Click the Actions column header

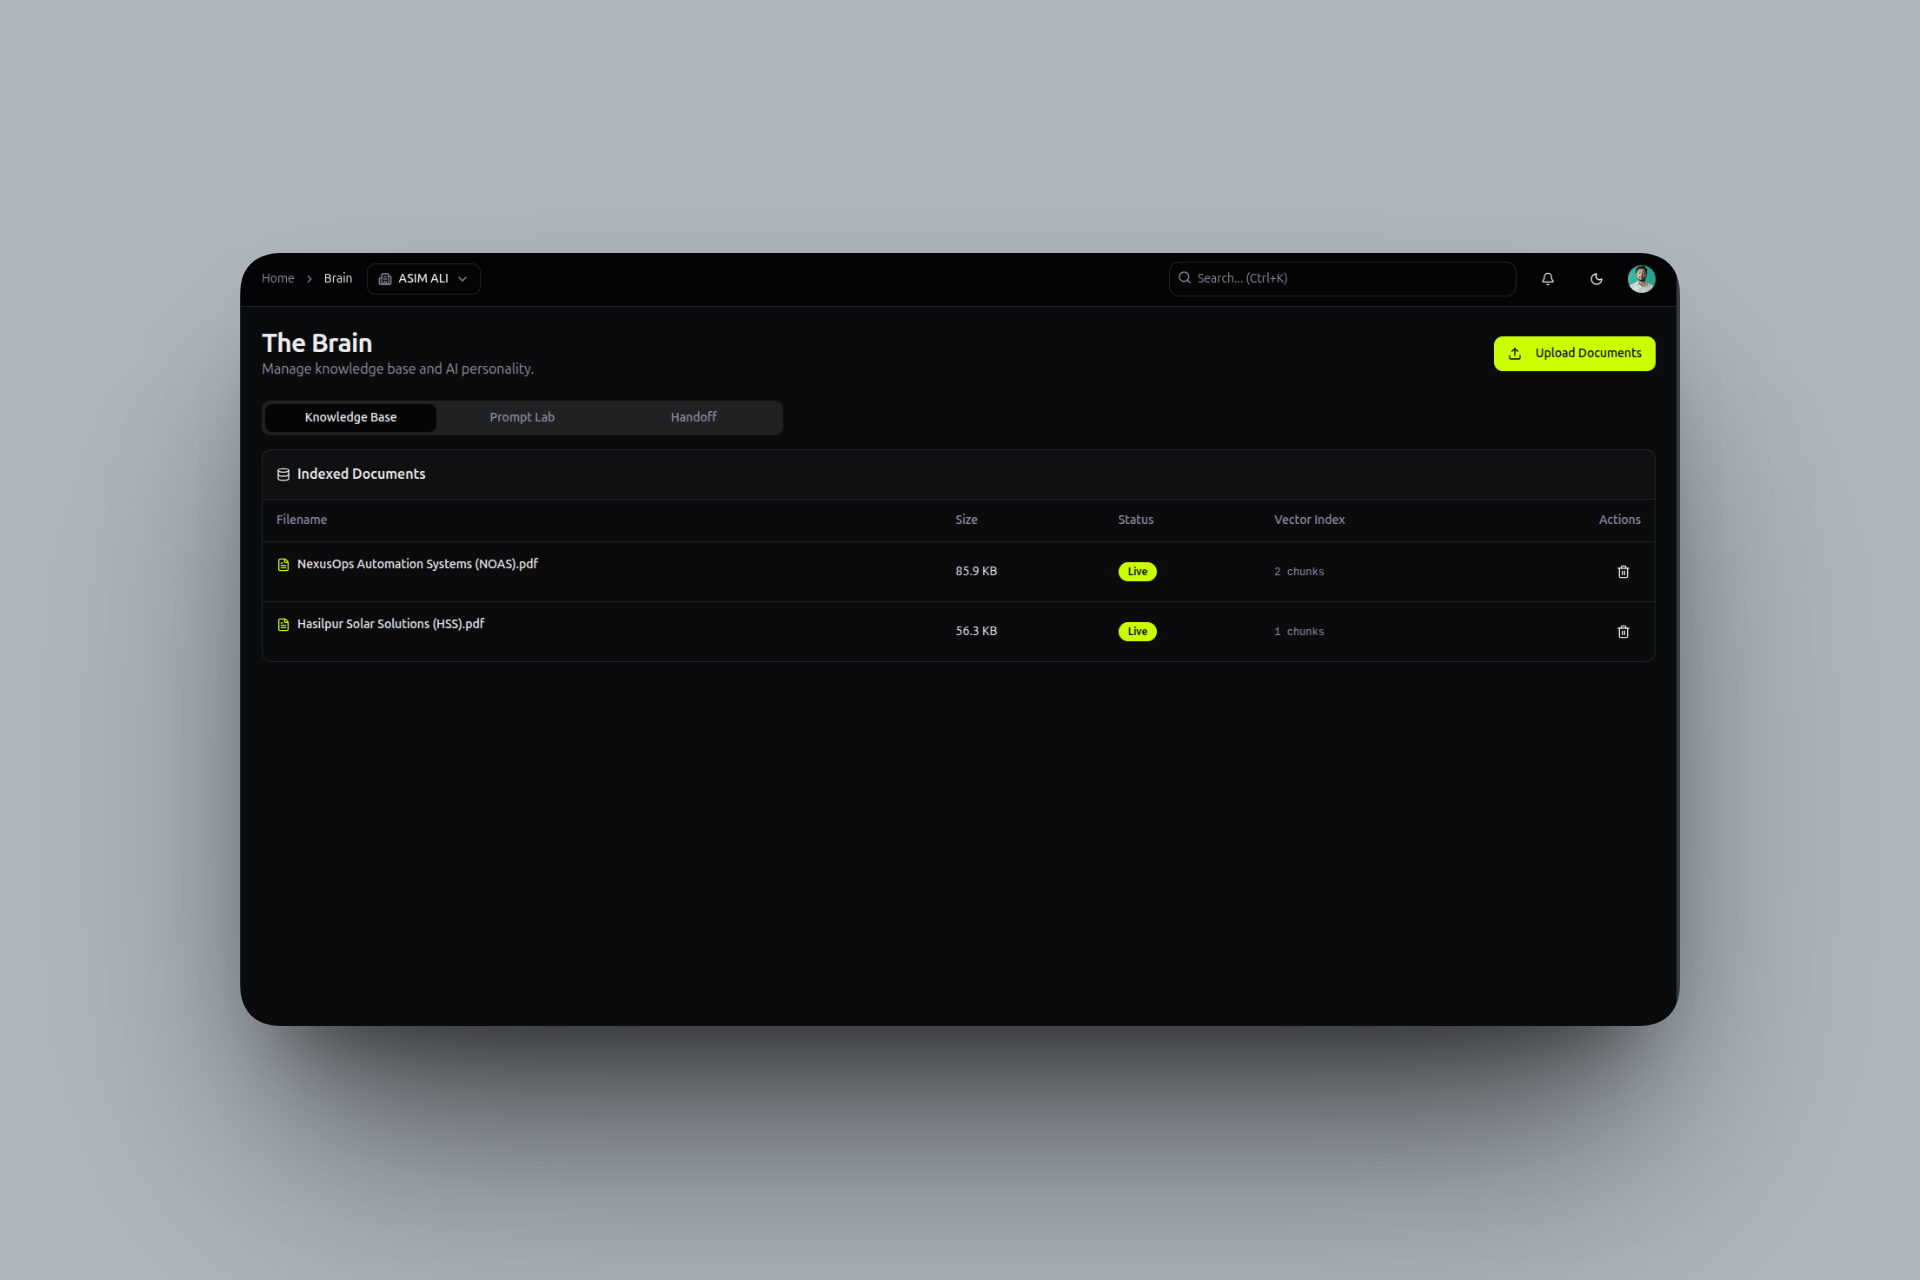(x=1619, y=520)
